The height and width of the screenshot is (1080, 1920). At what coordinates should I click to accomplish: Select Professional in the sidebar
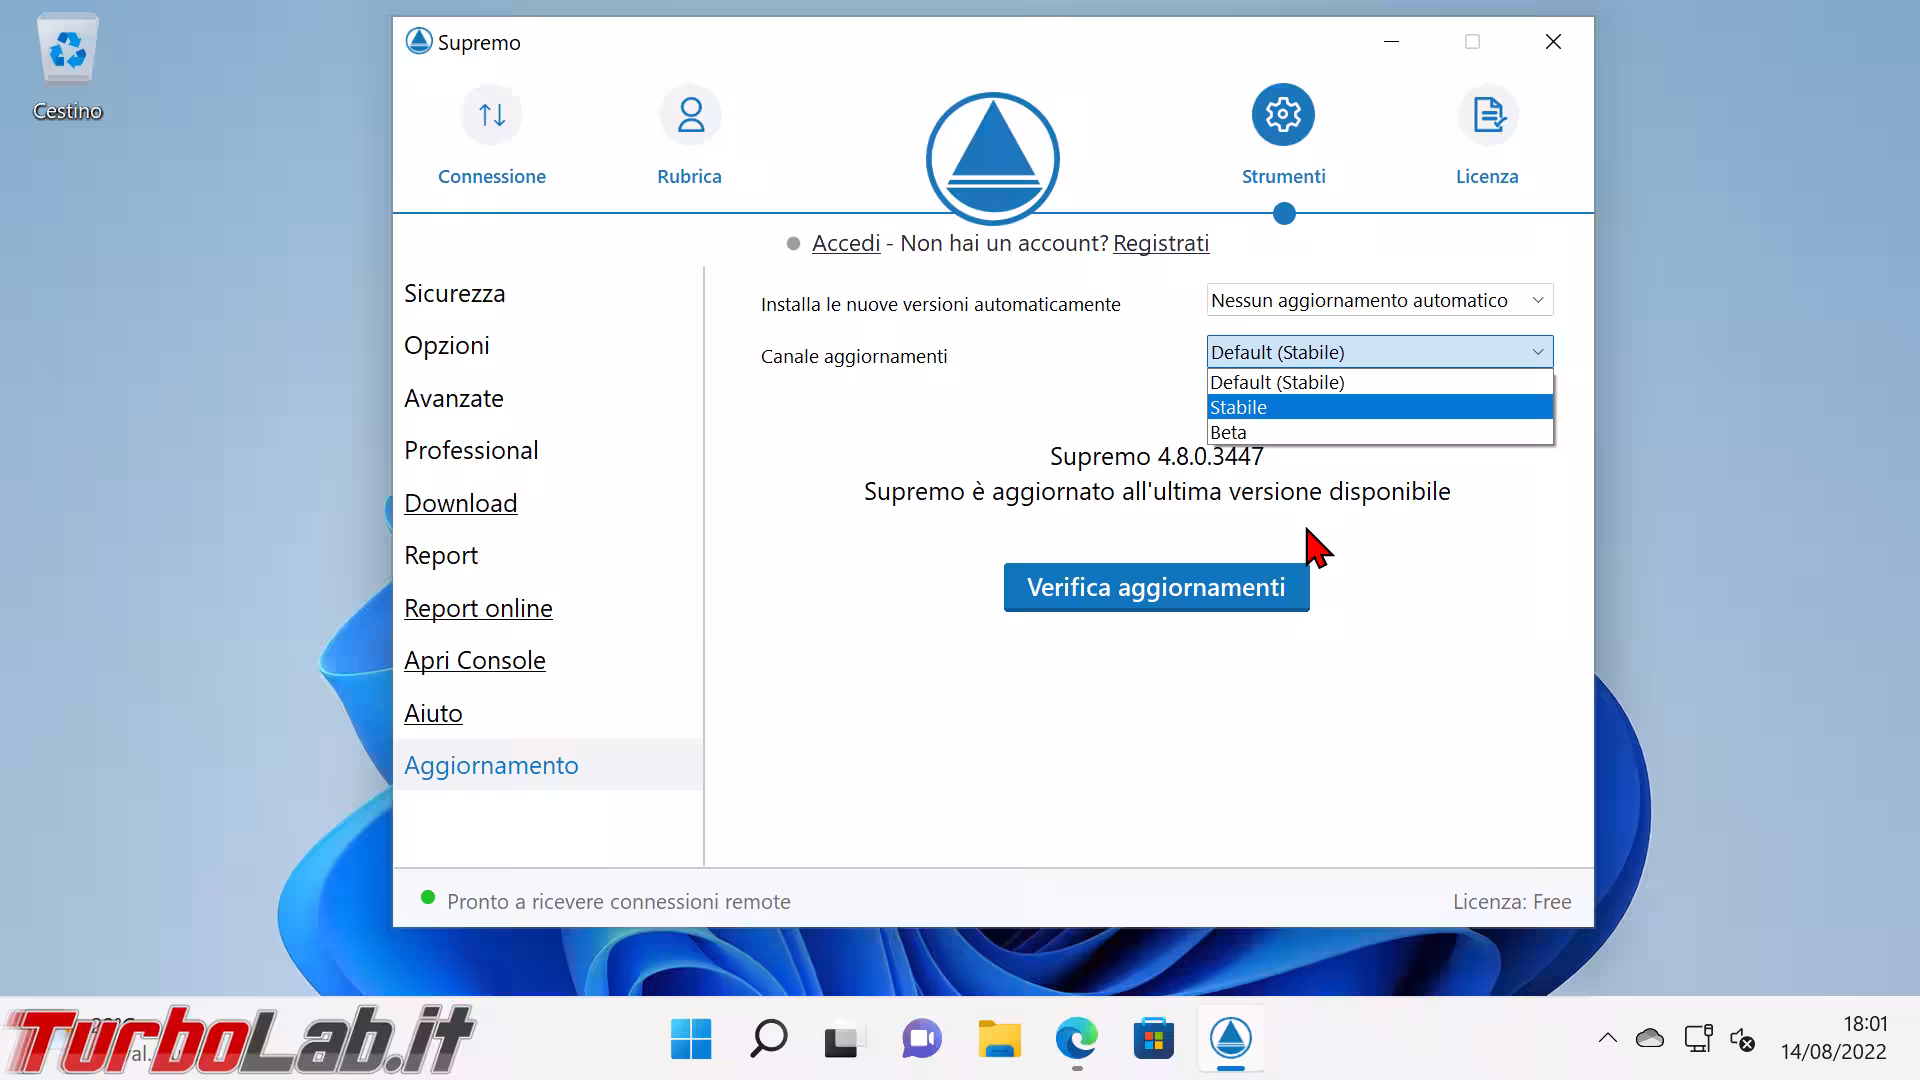click(x=471, y=450)
